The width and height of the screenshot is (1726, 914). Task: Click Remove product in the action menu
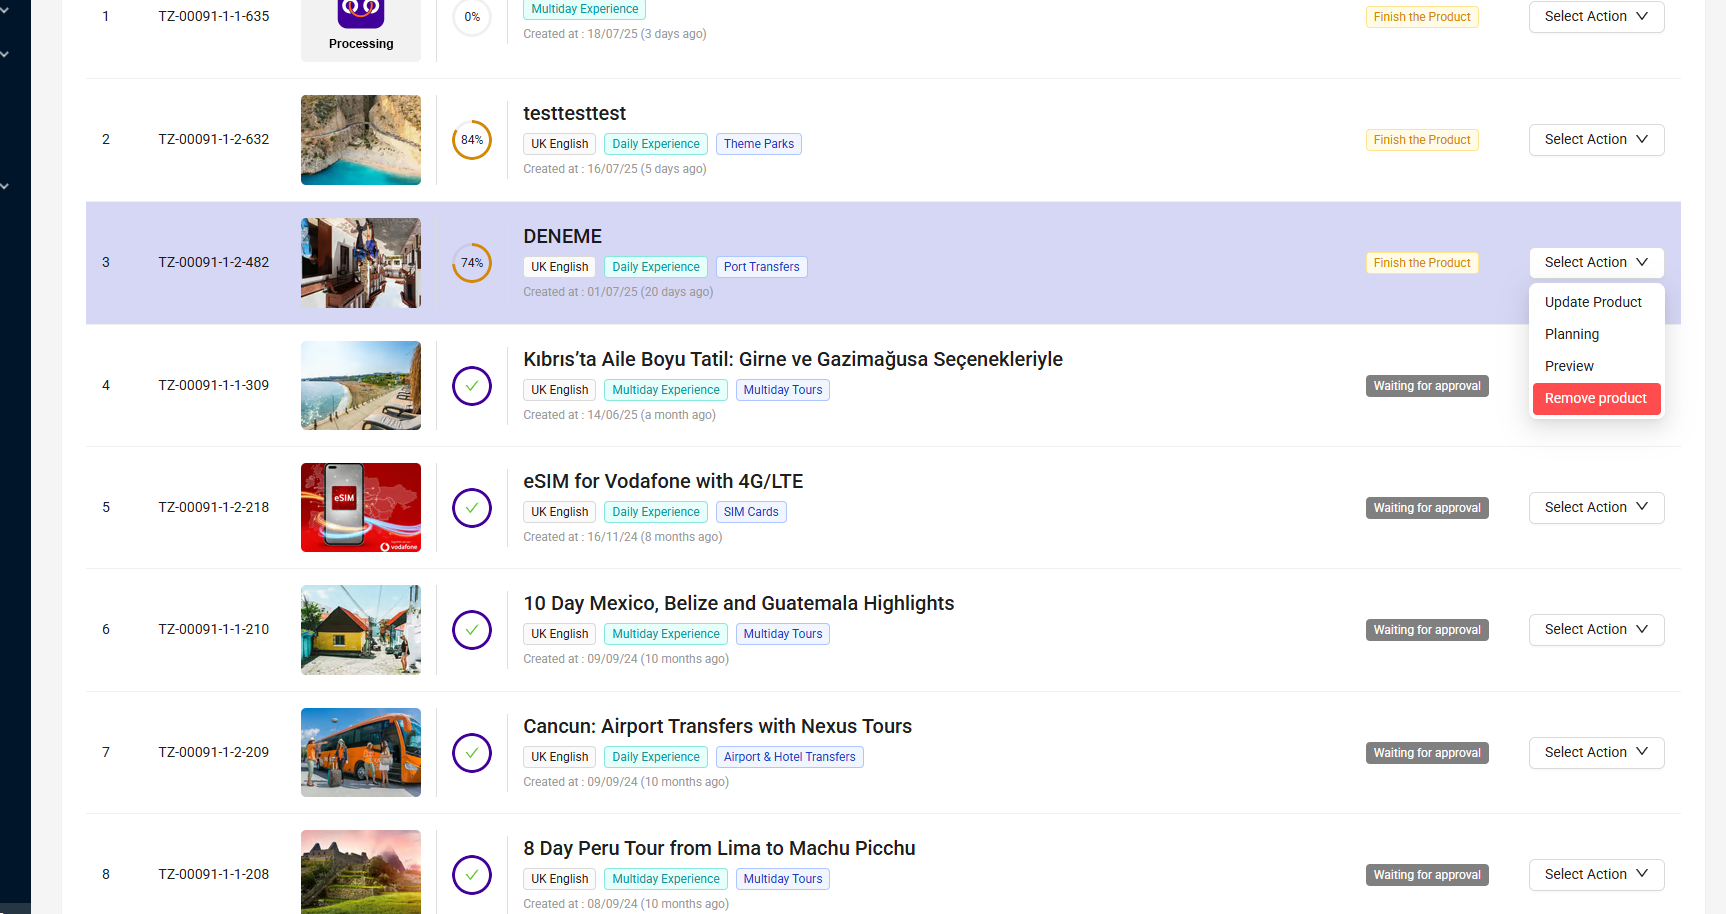pyautogui.click(x=1596, y=398)
